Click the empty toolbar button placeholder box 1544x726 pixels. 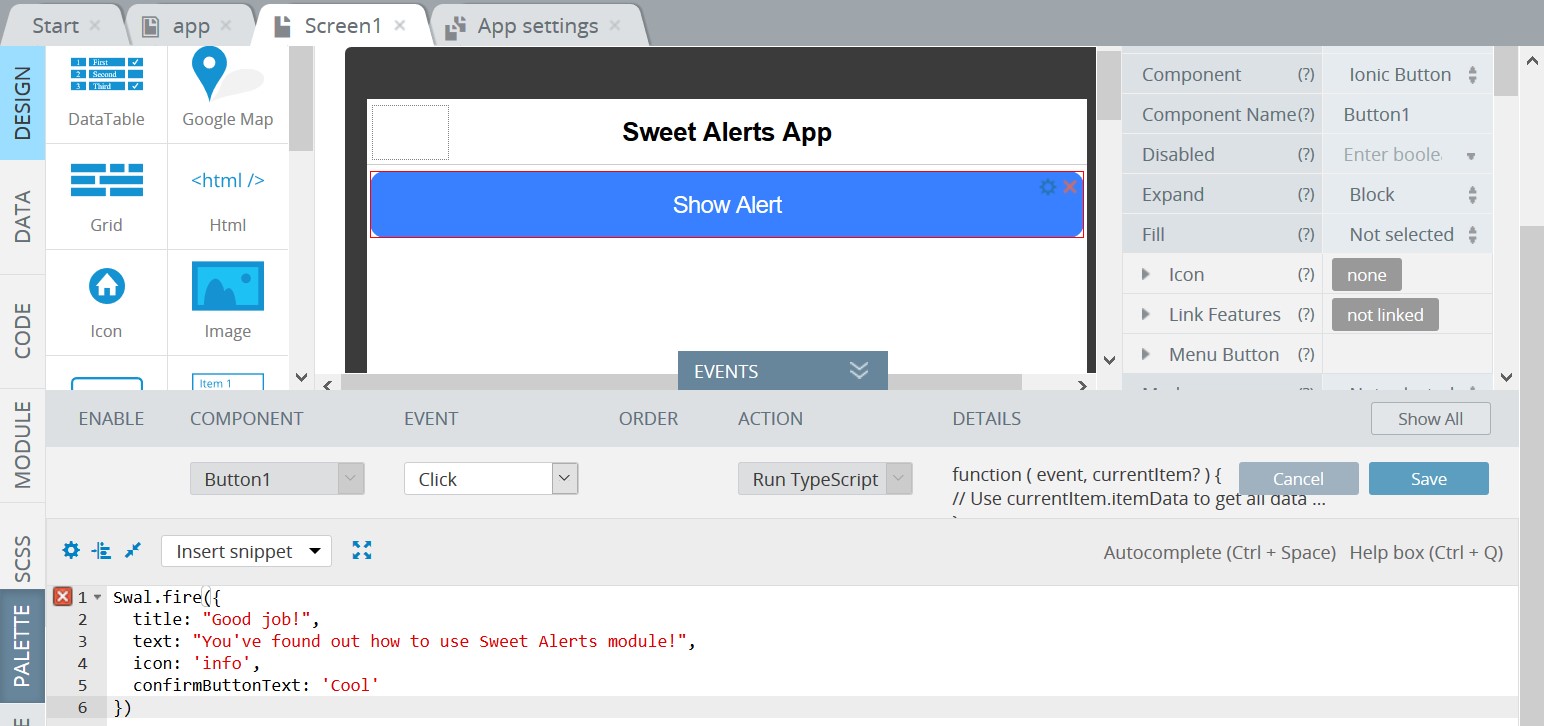tap(410, 132)
